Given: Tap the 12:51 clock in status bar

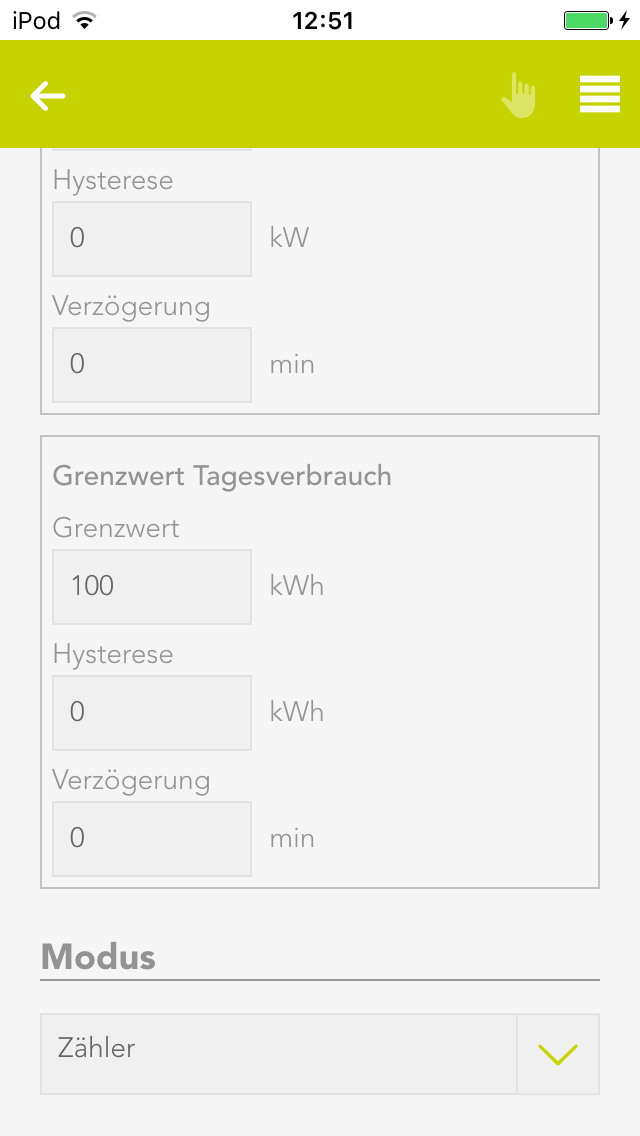Looking at the screenshot, I should 322,20.
